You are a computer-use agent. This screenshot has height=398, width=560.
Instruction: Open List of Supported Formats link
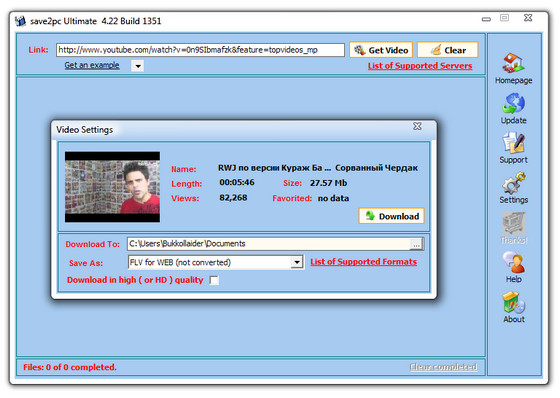point(364,262)
